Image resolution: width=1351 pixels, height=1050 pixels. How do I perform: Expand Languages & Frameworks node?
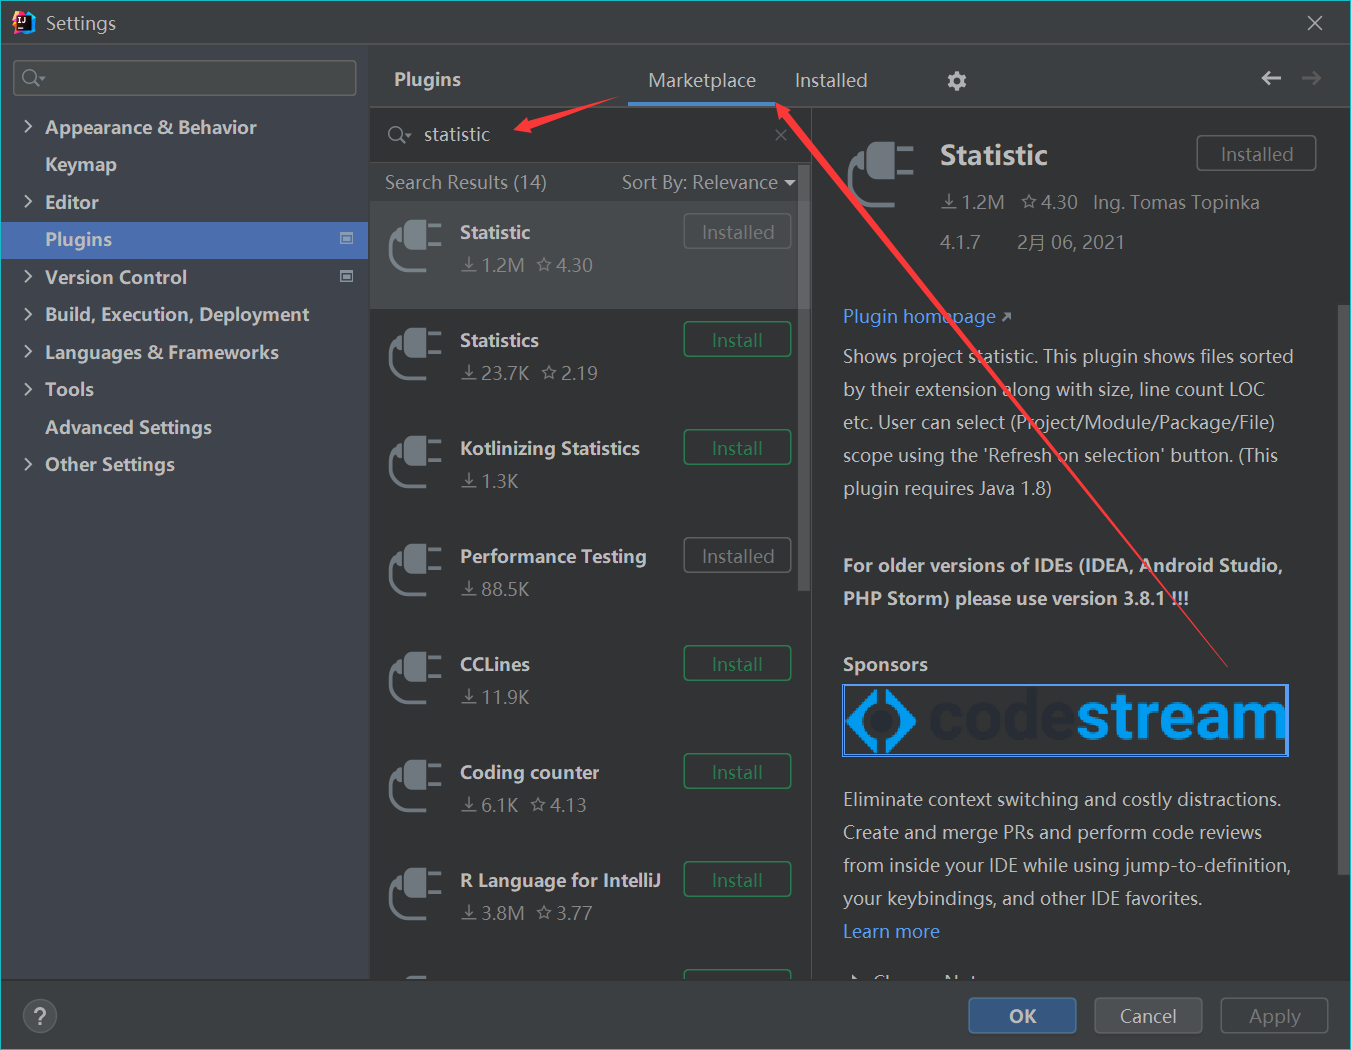coord(28,352)
